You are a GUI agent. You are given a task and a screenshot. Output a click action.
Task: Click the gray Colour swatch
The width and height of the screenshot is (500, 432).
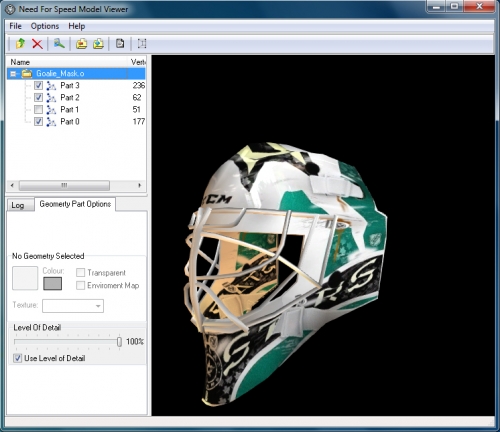pyautogui.click(x=52, y=284)
